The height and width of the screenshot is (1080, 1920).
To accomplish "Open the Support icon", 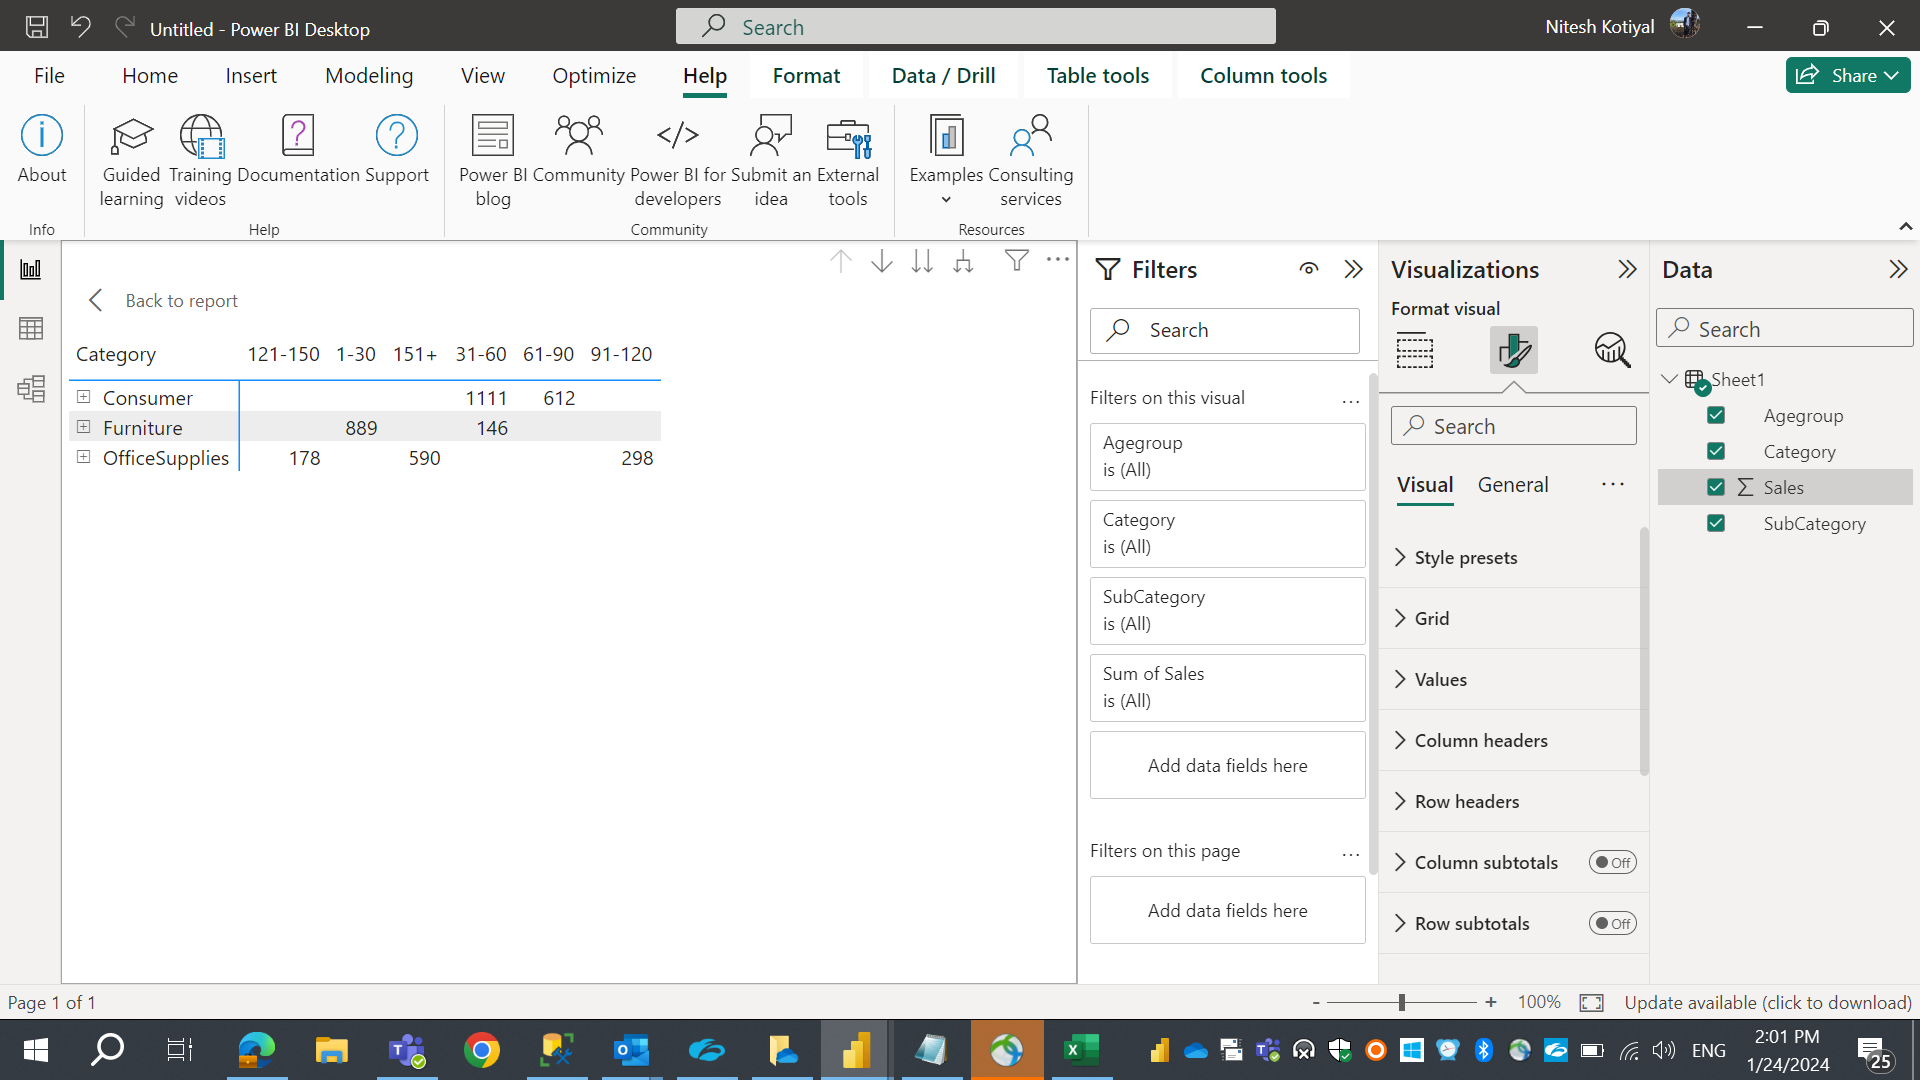I will 397,150.
